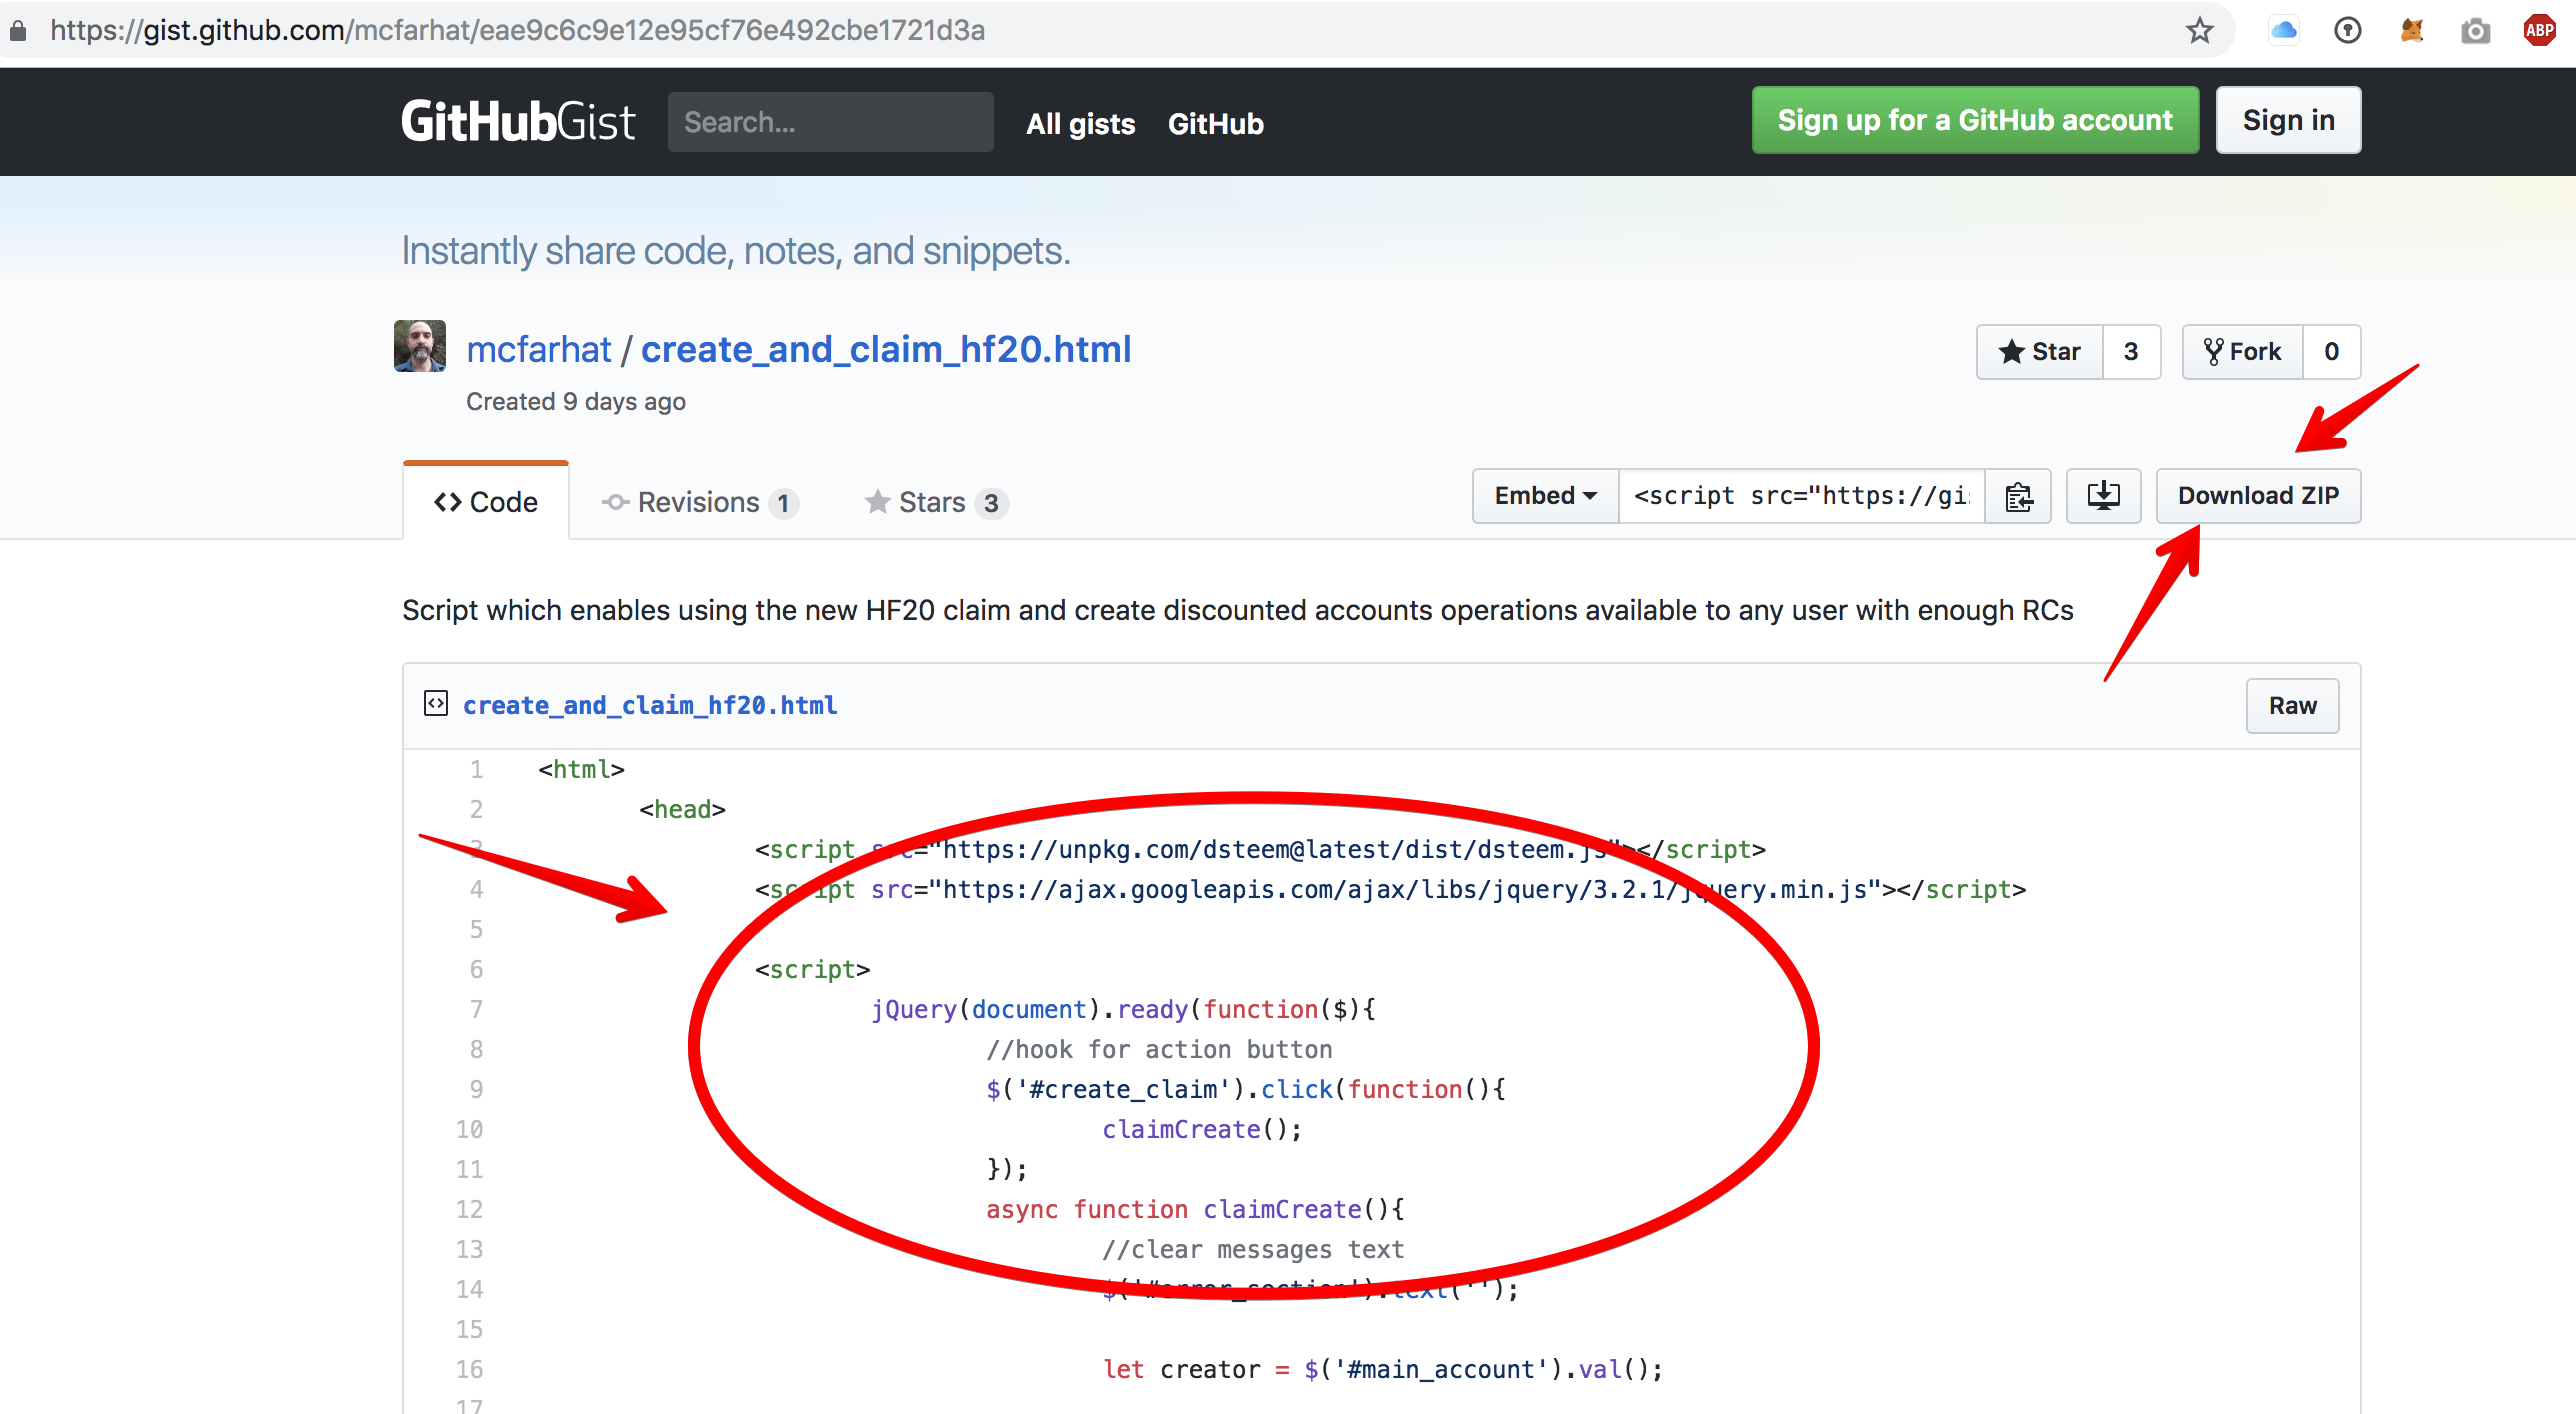
Task: Open the circular key extension icon
Action: point(2348,31)
